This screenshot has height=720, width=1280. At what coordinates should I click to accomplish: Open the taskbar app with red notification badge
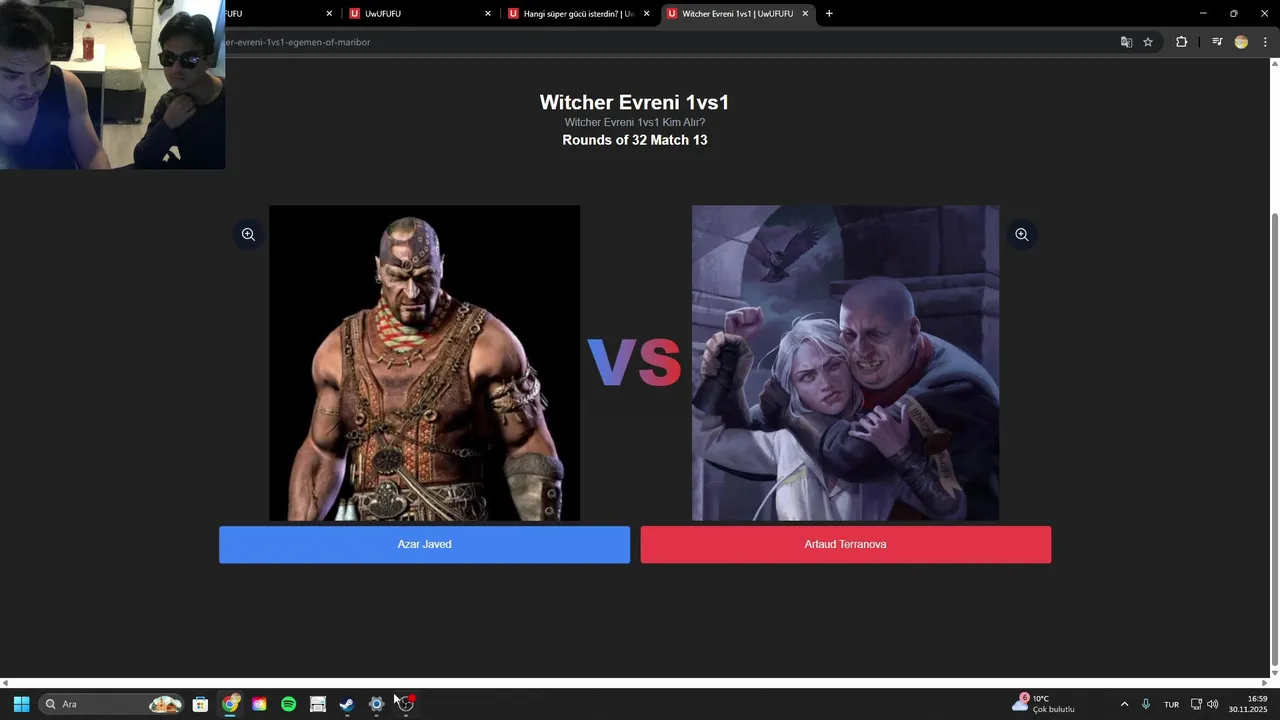[405, 704]
